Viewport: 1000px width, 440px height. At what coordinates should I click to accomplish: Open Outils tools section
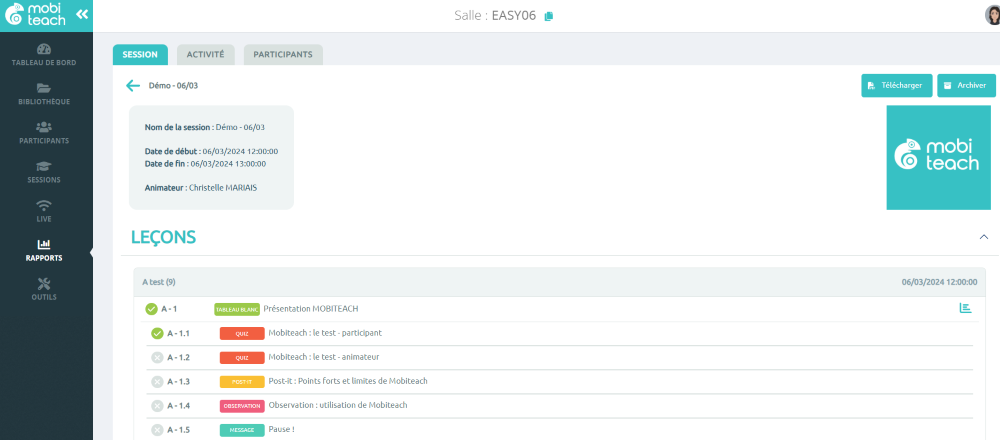pyautogui.click(x=44, y=290)
